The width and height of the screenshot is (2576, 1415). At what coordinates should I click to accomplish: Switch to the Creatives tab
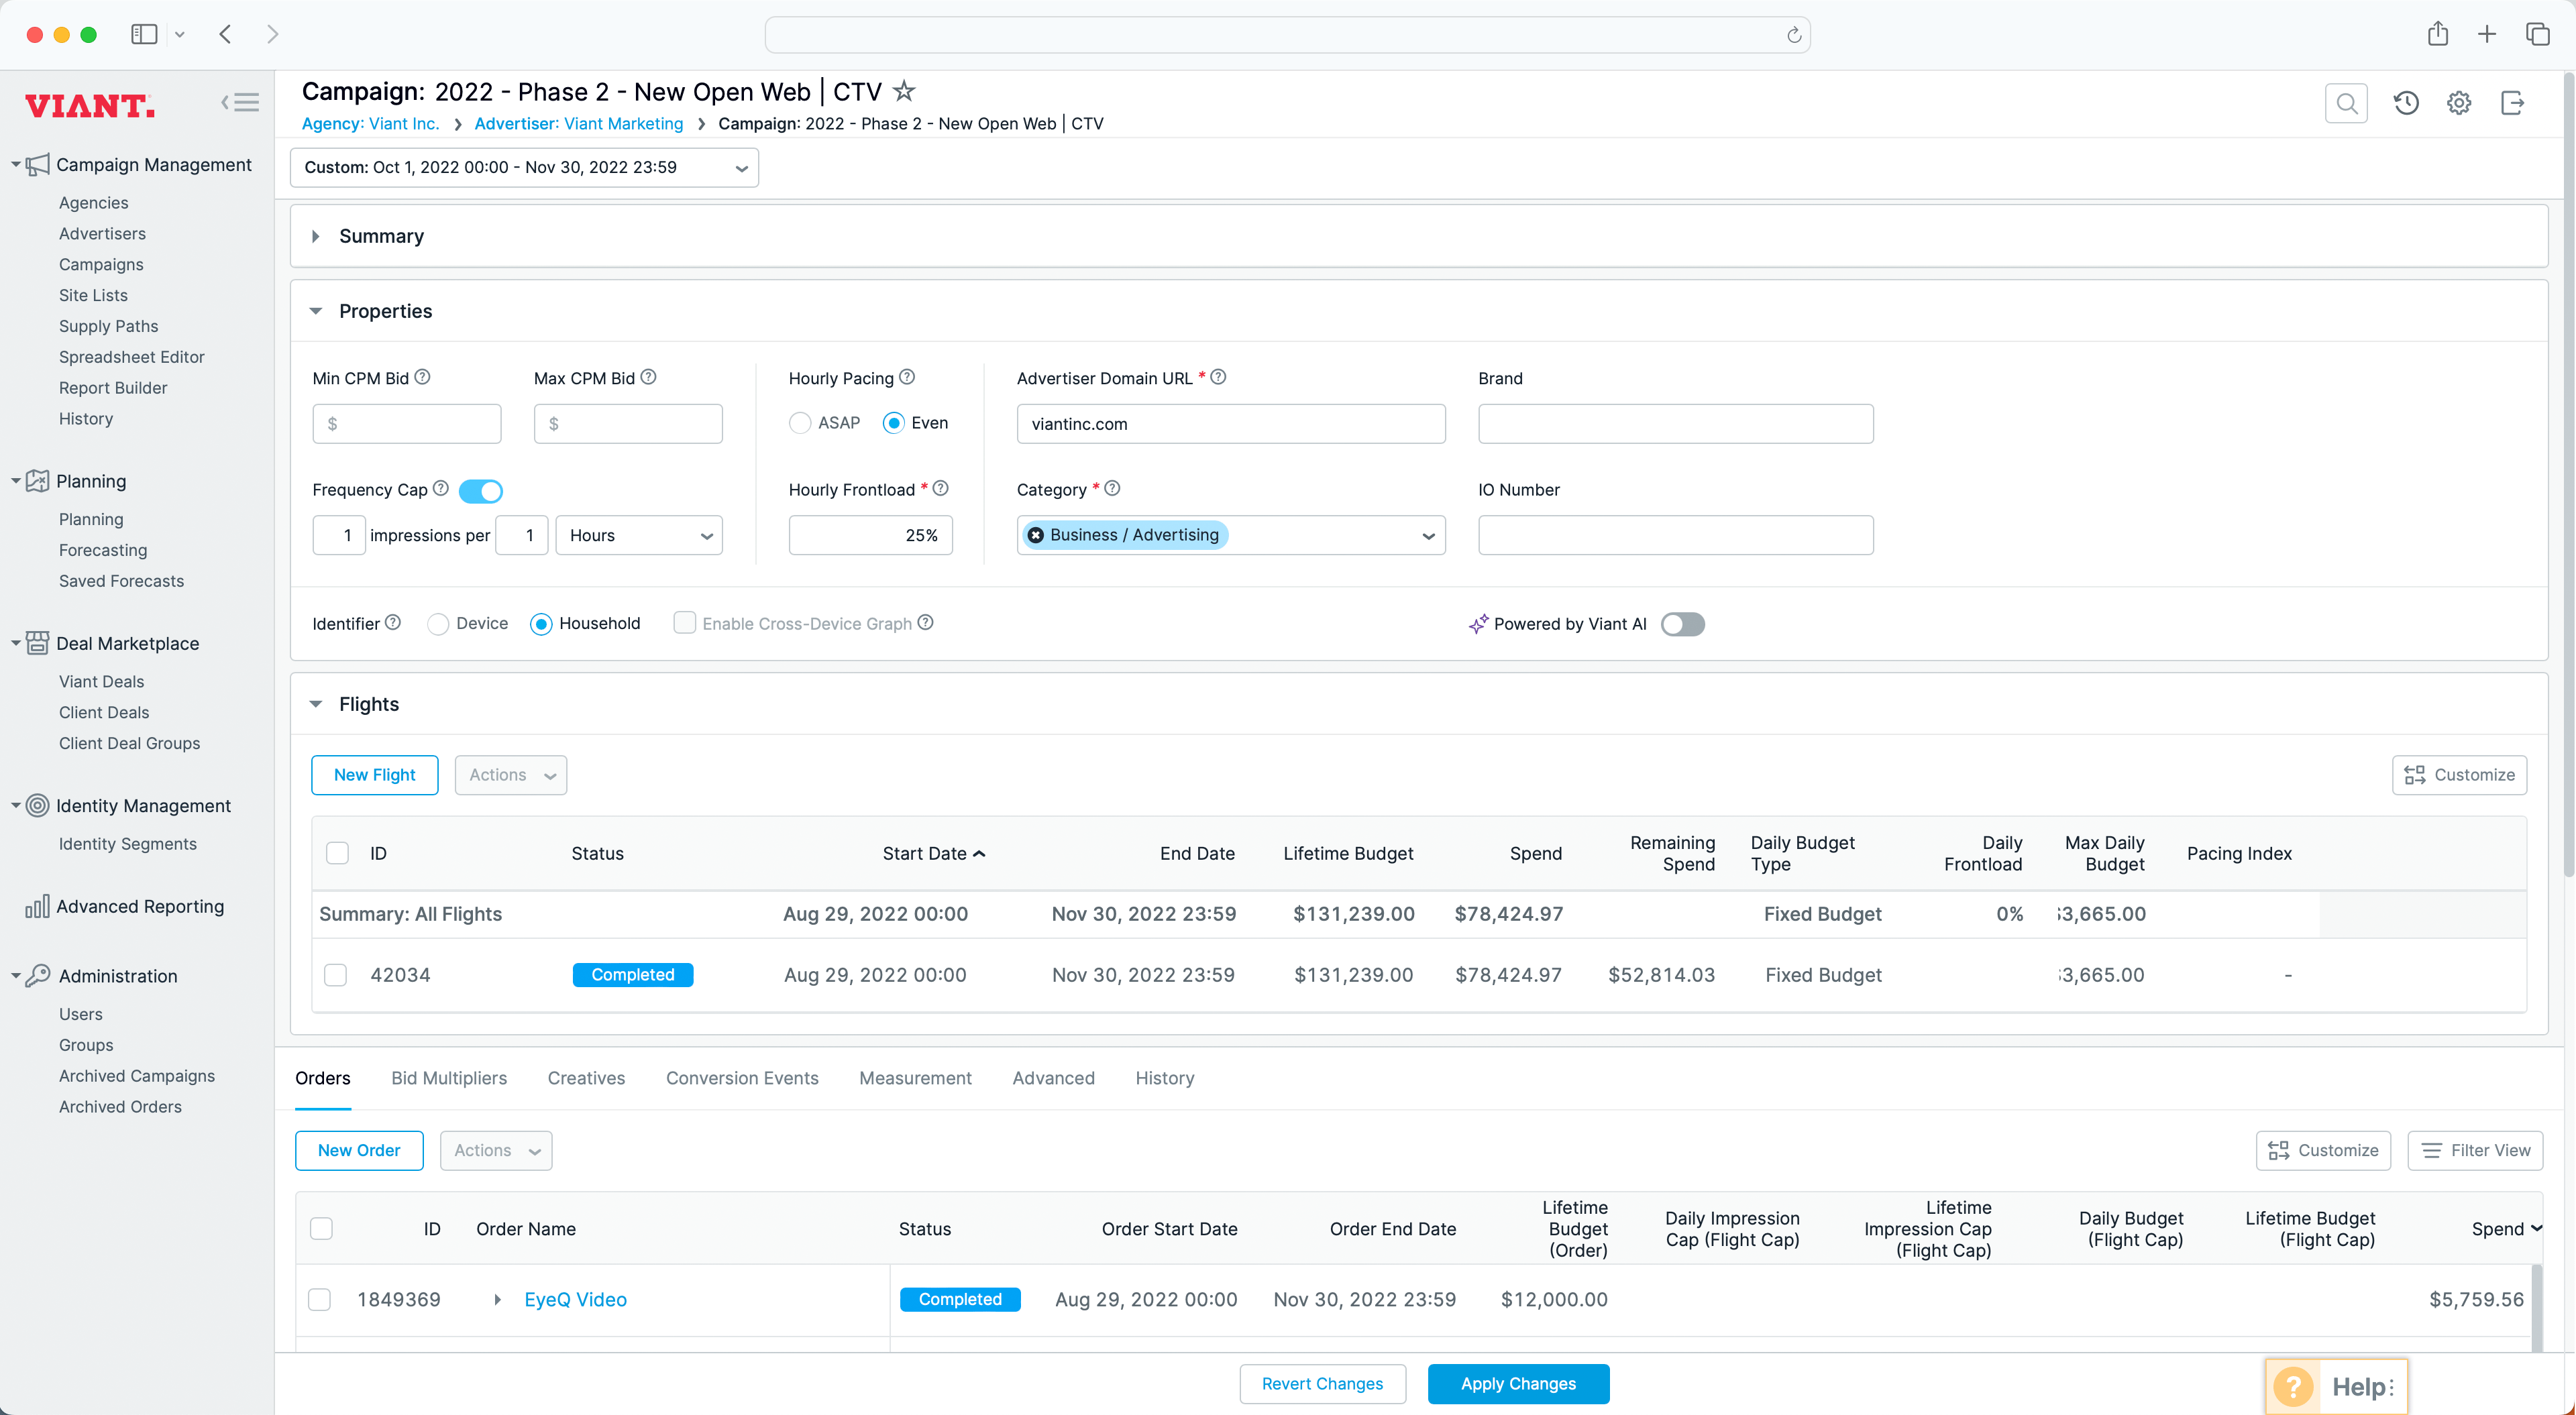pyautogui.click(x=586, y=1078)
